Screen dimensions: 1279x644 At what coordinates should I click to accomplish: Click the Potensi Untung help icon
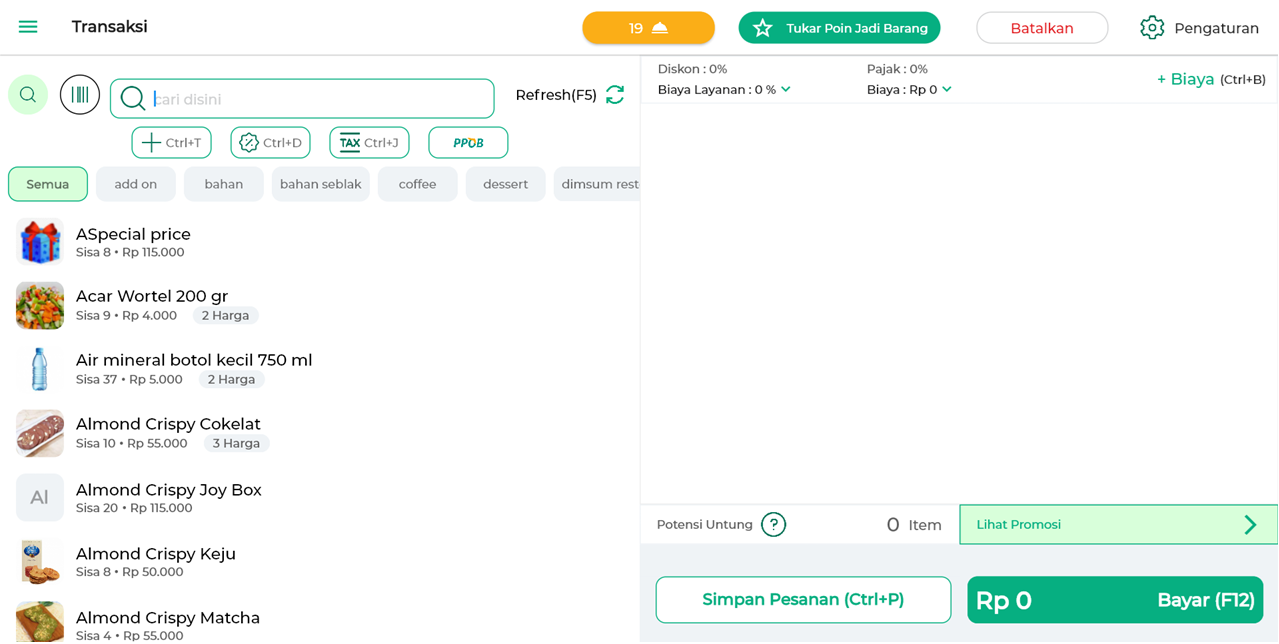point(773,525)
